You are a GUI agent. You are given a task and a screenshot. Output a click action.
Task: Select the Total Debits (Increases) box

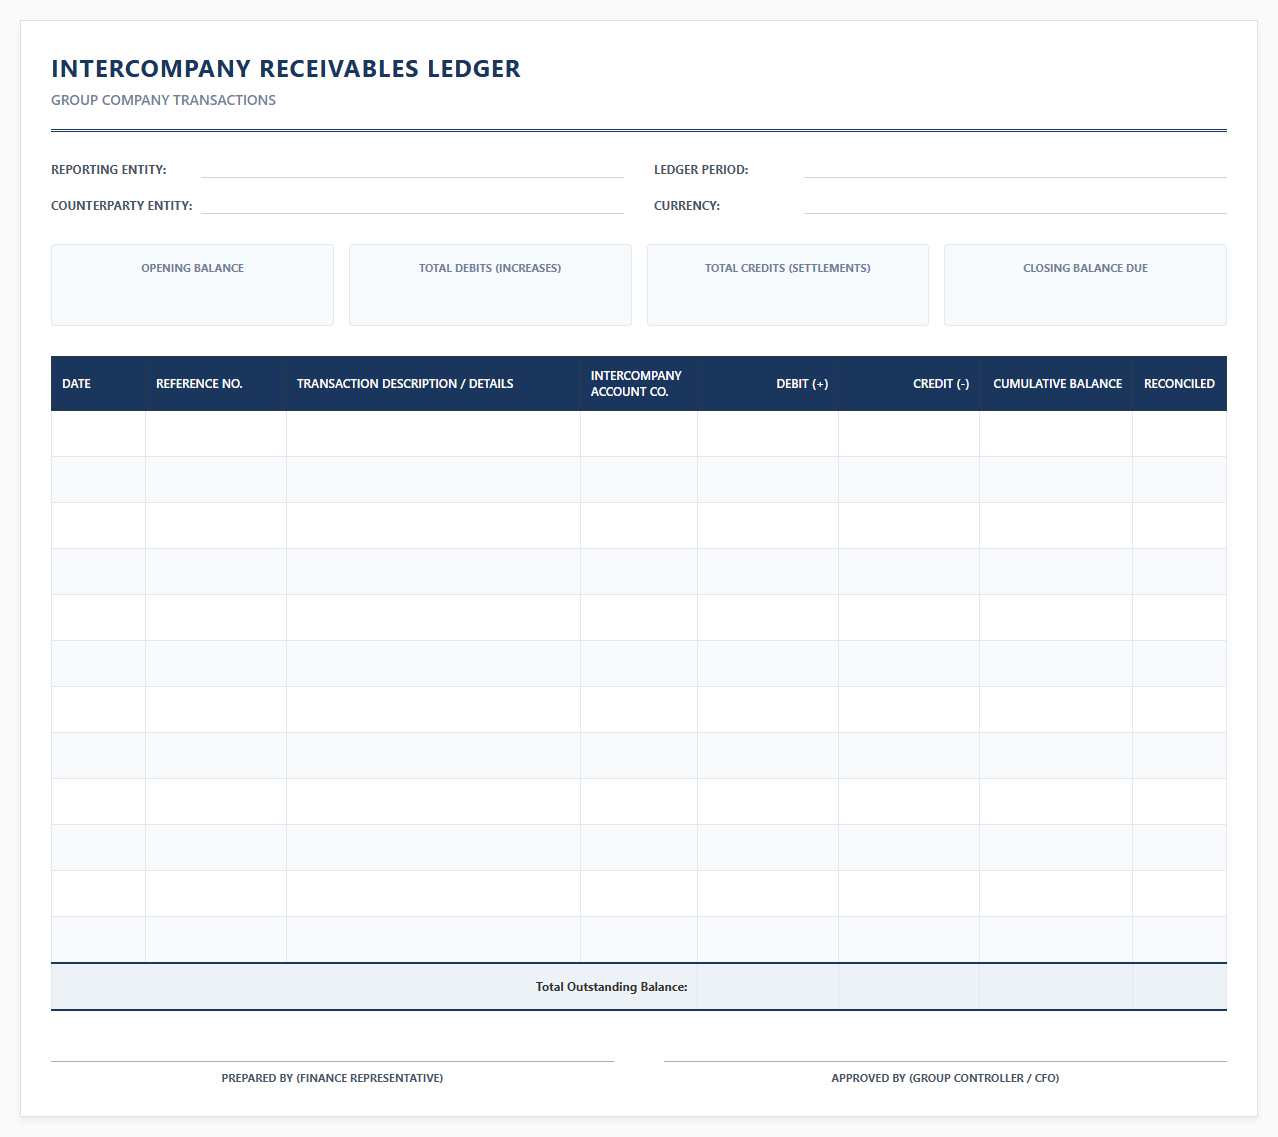click(490, 285)
